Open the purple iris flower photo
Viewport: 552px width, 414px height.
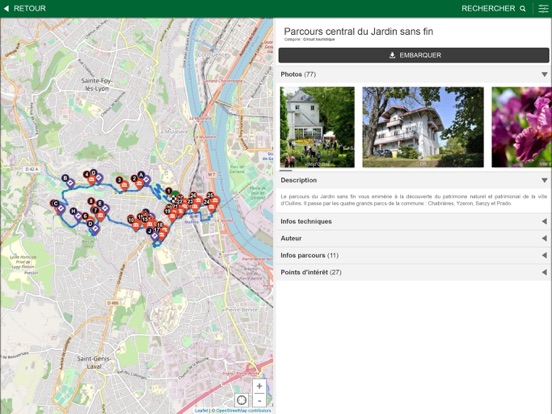click(522, 127)
